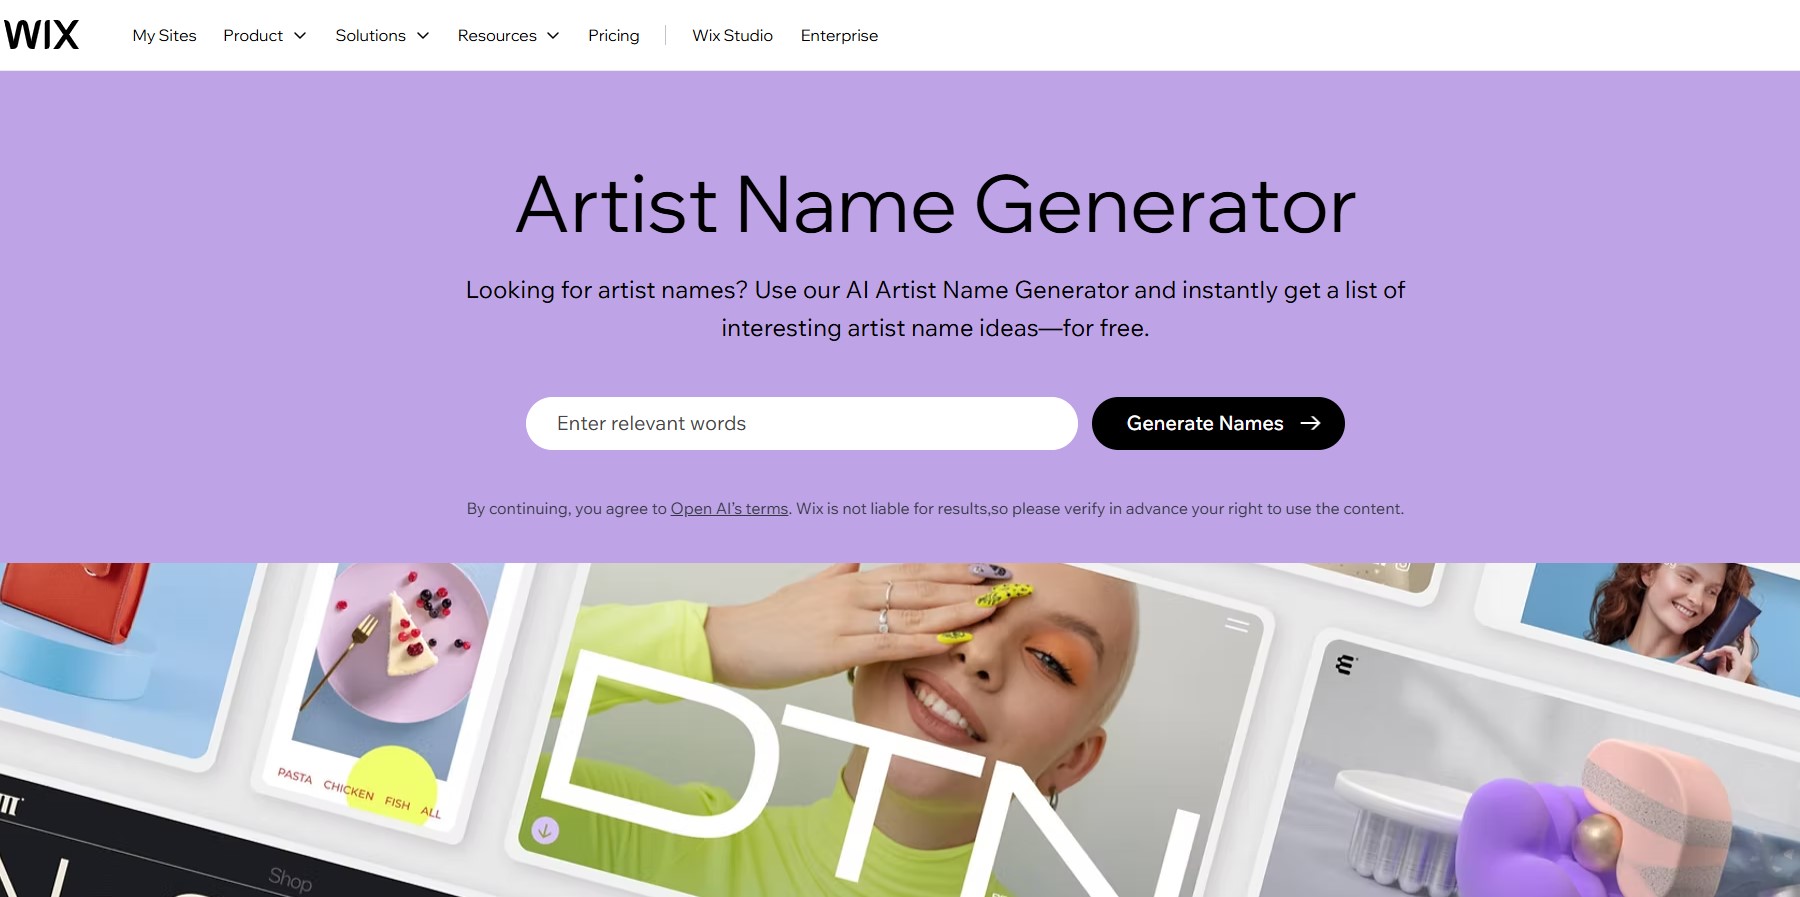This screenshot has width=1800, height=897.
Task: Click the arrow icon in Generate Names
Action: (x=1310, y=423)
